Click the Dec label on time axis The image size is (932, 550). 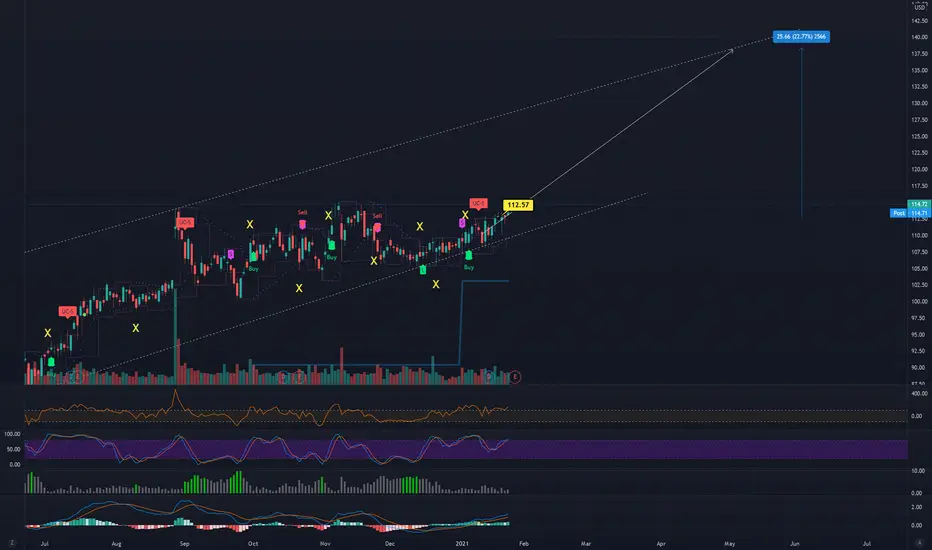tap(390, 543)
